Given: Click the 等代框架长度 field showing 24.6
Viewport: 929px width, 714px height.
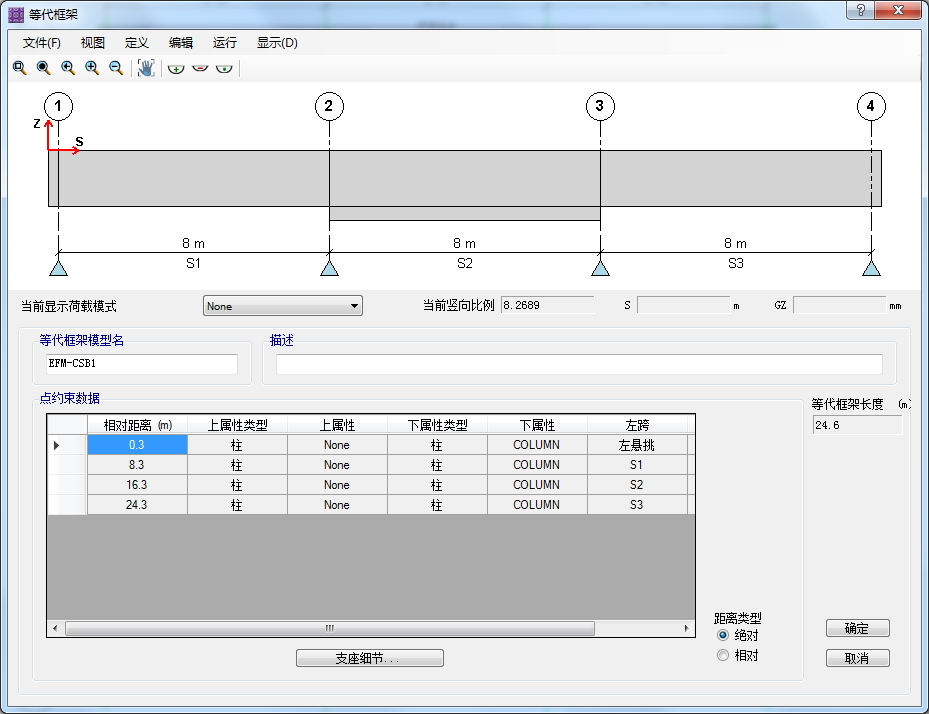Looking at the screenshot, I should point(857,425).
